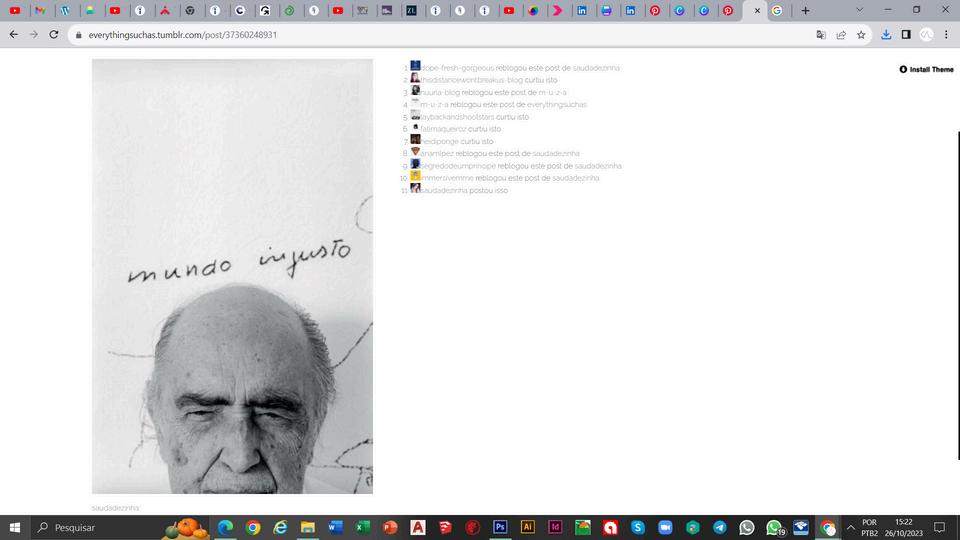Close the active Tumblr tab
Image resolution: width=960 pixels, height=540 pixels.
pyautogui.click(x=757, y=10)
